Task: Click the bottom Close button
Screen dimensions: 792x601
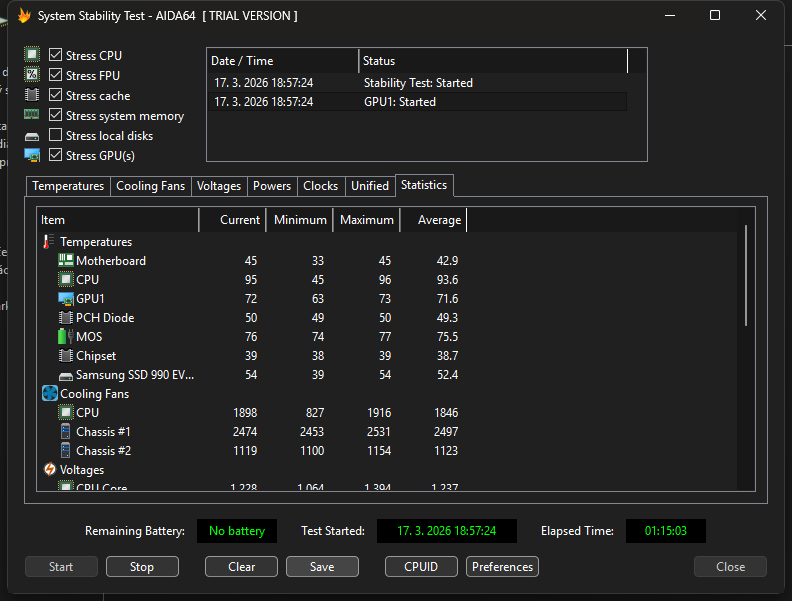Action: click(730, 567)
